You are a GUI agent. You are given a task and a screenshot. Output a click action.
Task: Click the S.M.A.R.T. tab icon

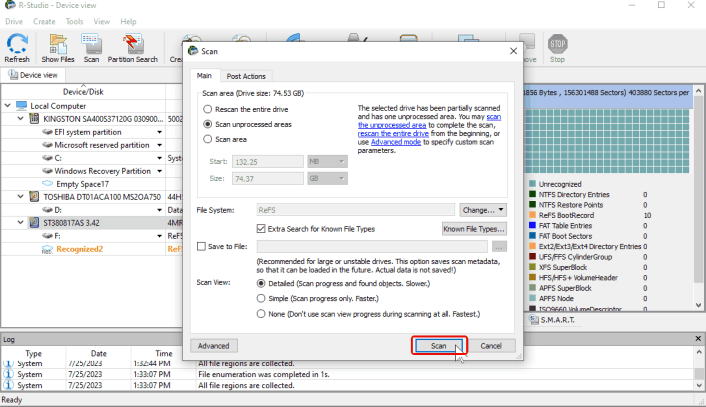pos(534,320)
